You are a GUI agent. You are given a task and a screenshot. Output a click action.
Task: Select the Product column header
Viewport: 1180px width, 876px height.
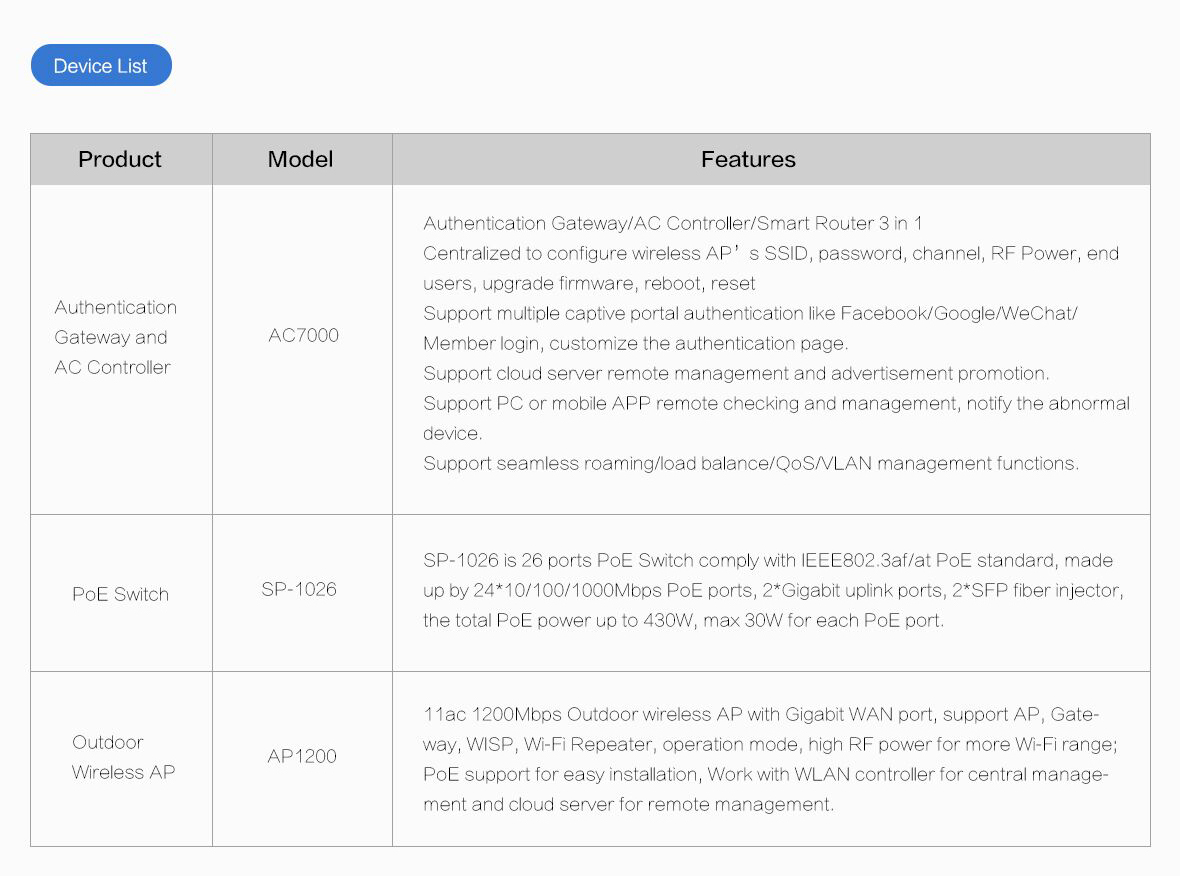coord(120,160)
